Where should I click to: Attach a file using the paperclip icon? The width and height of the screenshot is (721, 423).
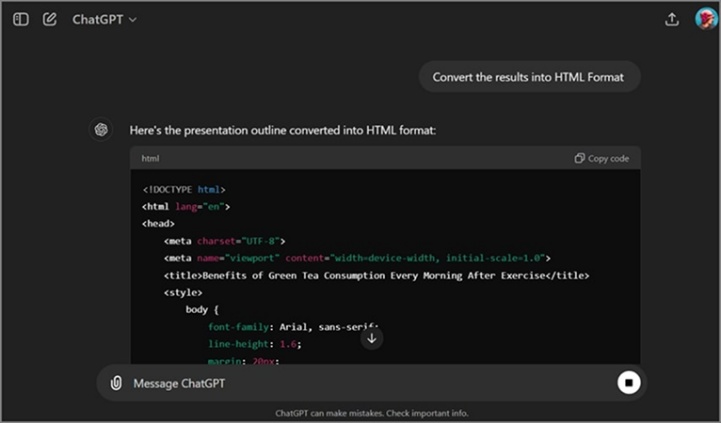point(116,383)
